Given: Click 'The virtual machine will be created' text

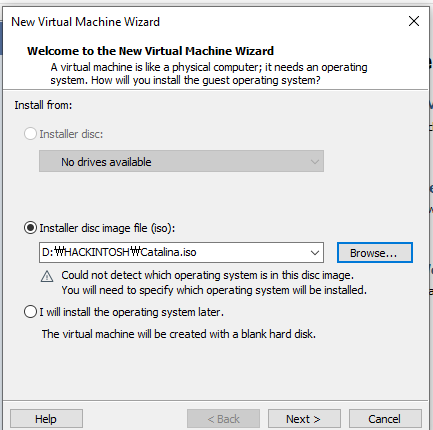Looking at the screenshot, I should click(x=179, y=334).
